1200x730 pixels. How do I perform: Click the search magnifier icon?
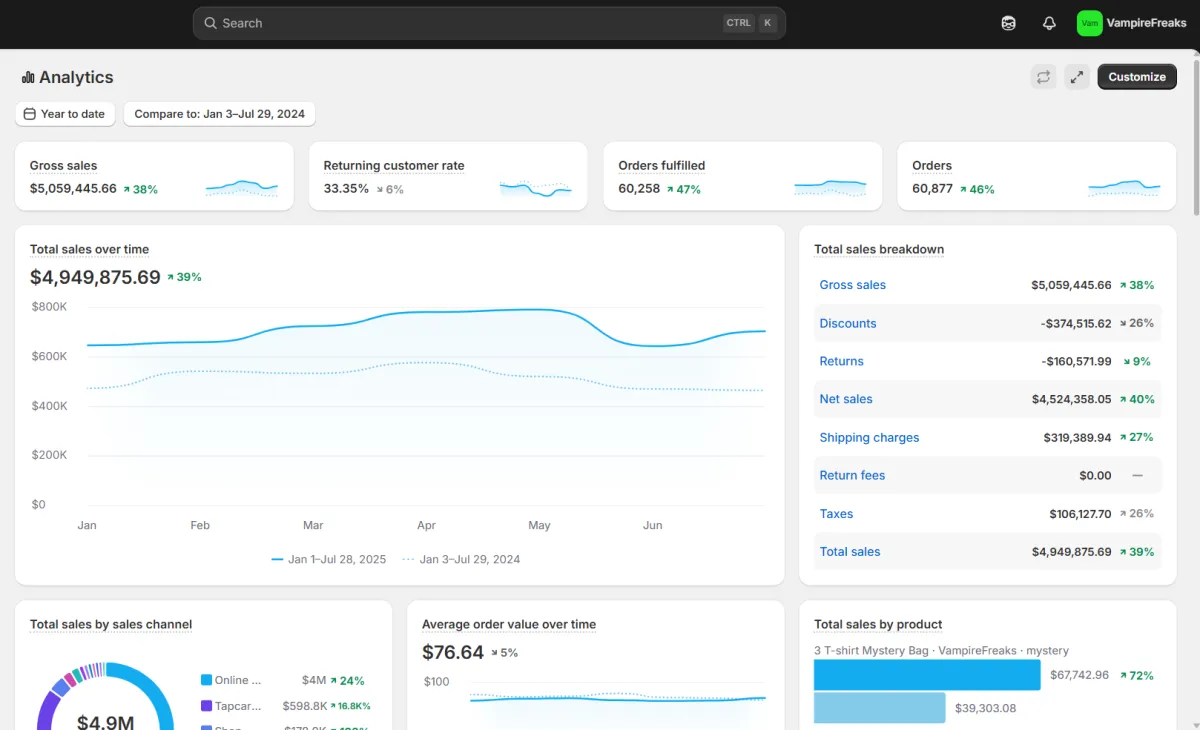tap(210, 23)
